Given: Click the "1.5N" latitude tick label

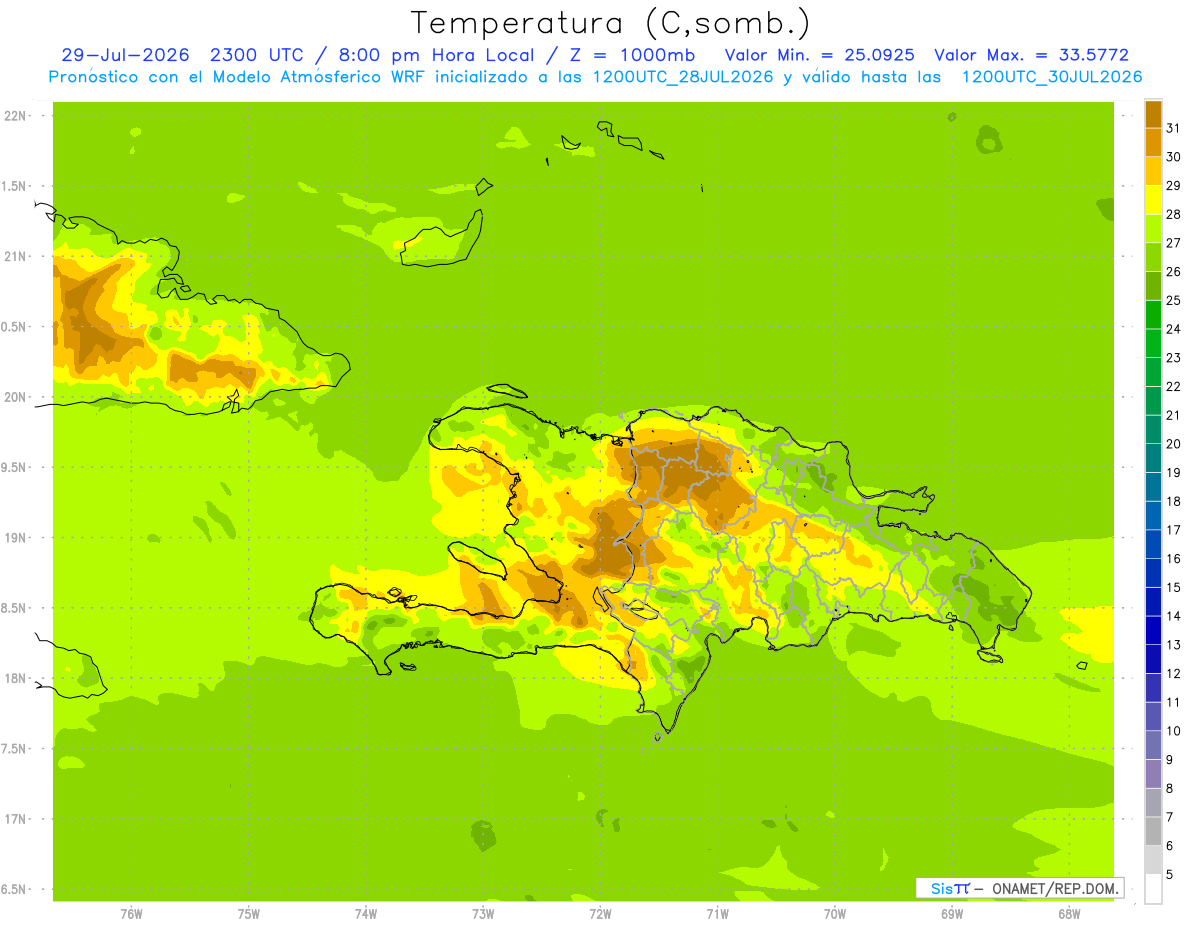Looking at the screenshot, I should point(15,186).
